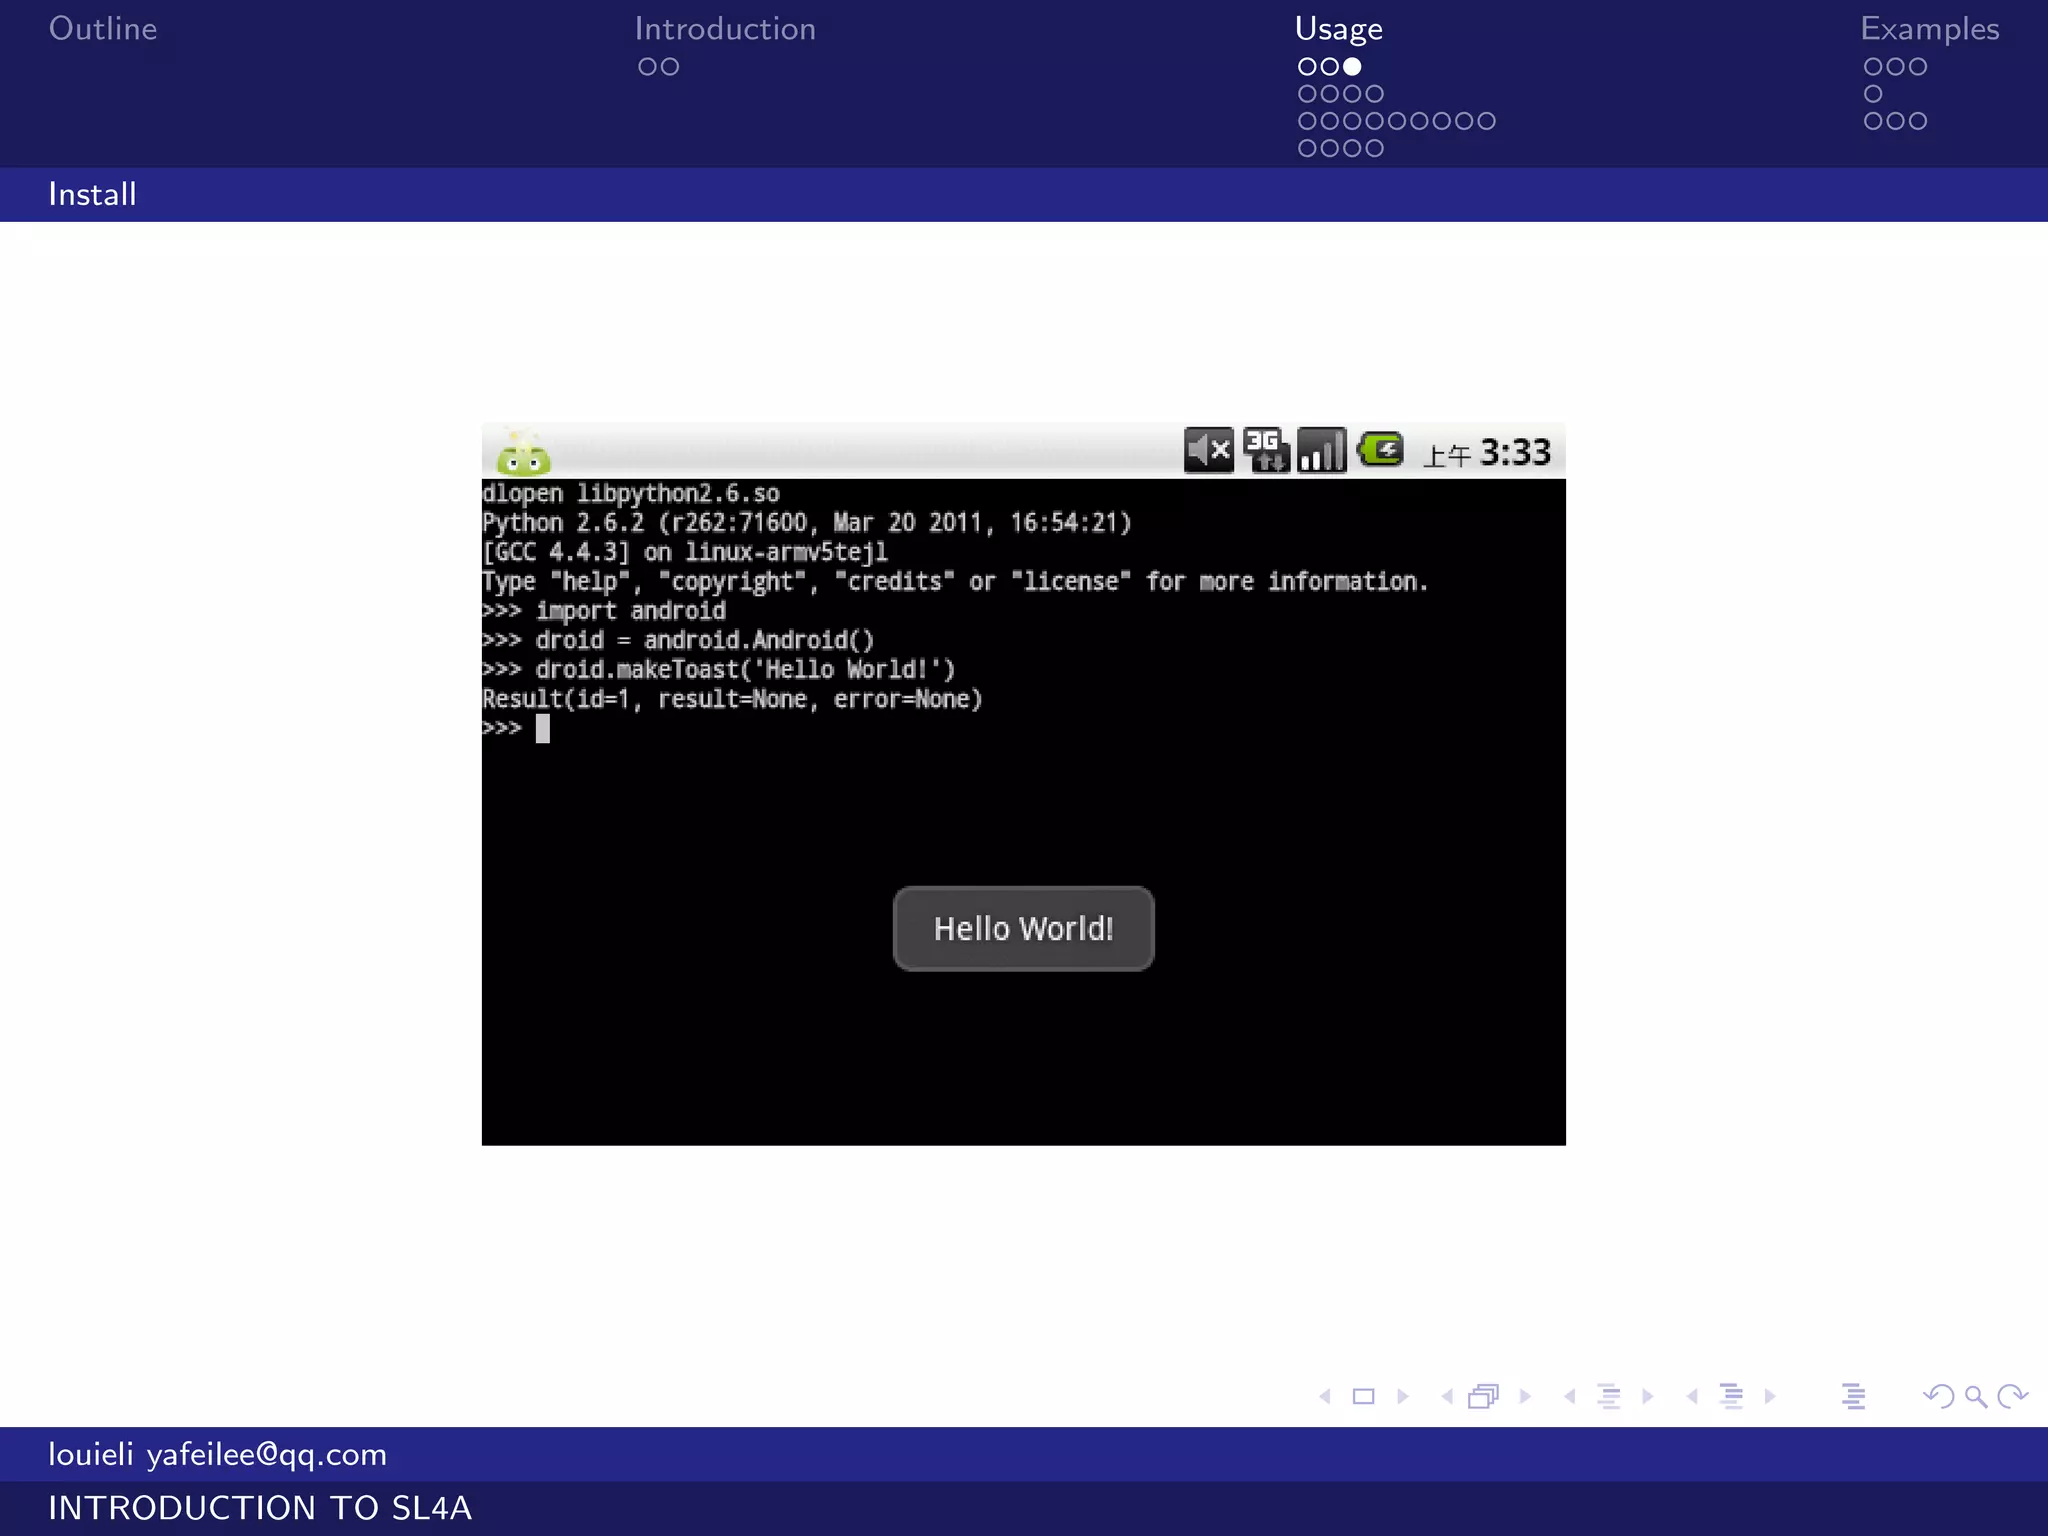2048x1536 pixels.
Task: Click the go-back curved arrow icon
Action: (x=1939, y=1396)
